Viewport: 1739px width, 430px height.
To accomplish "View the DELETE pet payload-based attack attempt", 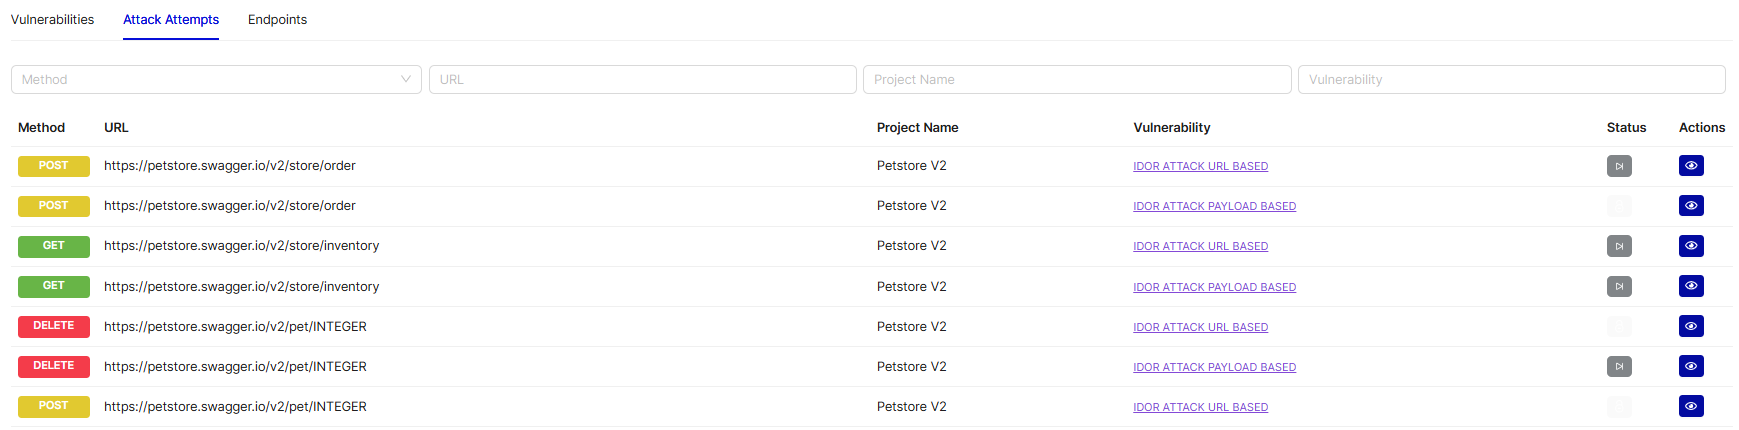I will tap(1690, 366).
